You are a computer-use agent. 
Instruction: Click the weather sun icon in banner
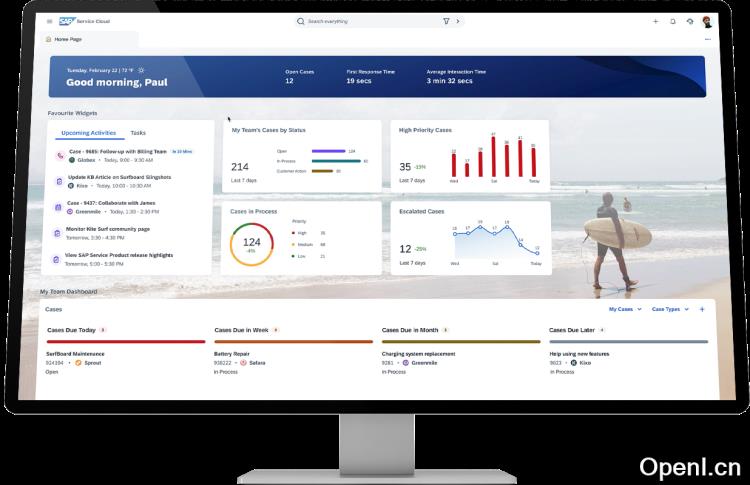[x=141, y=70]
